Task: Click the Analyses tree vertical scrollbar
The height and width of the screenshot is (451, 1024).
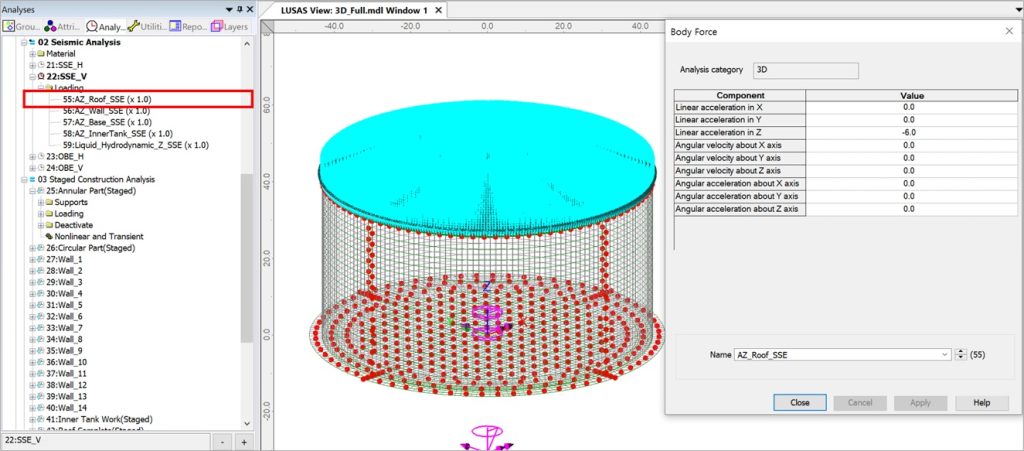Action: tap(247, 260)
